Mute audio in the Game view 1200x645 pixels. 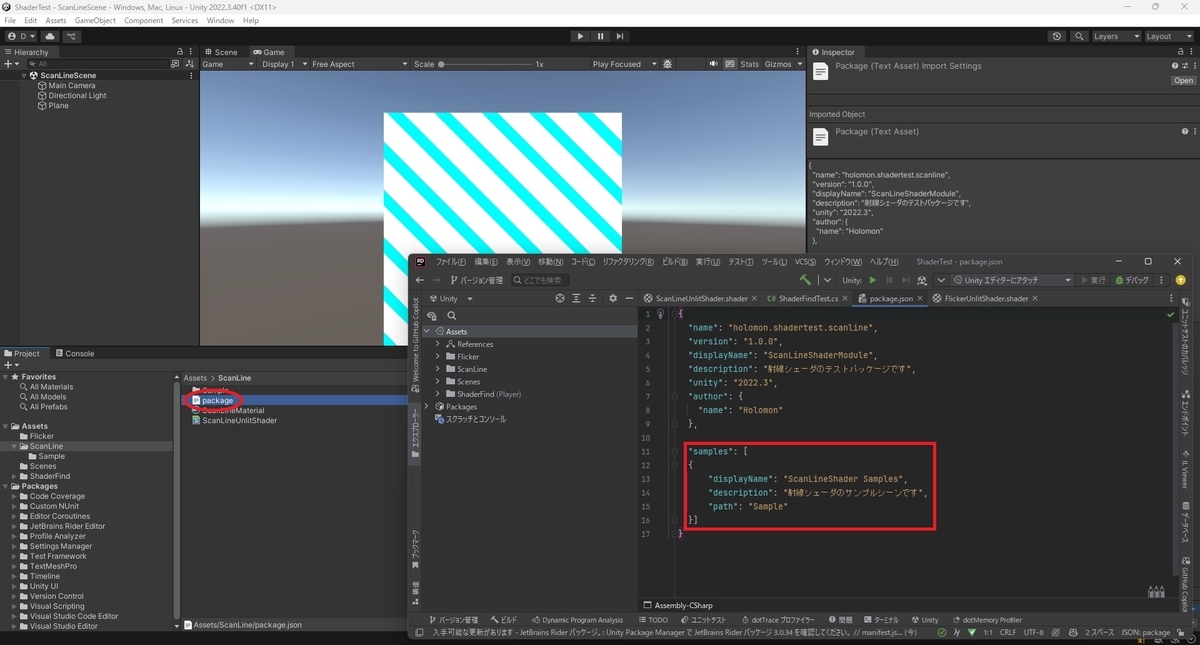(714, 63)
